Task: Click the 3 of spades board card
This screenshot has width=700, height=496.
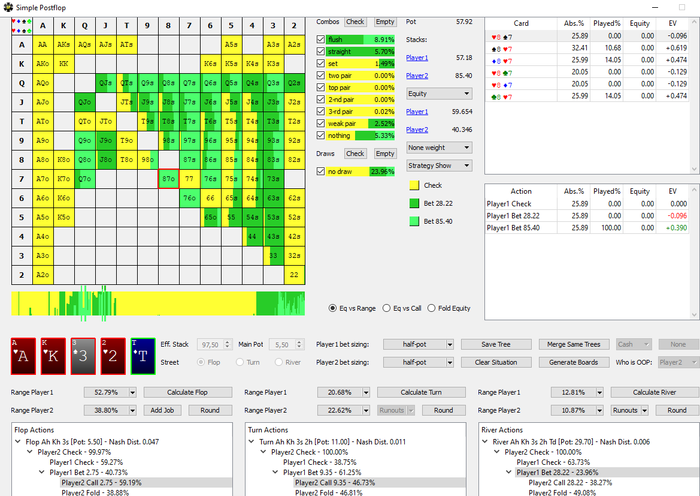Action: [83, 356]
